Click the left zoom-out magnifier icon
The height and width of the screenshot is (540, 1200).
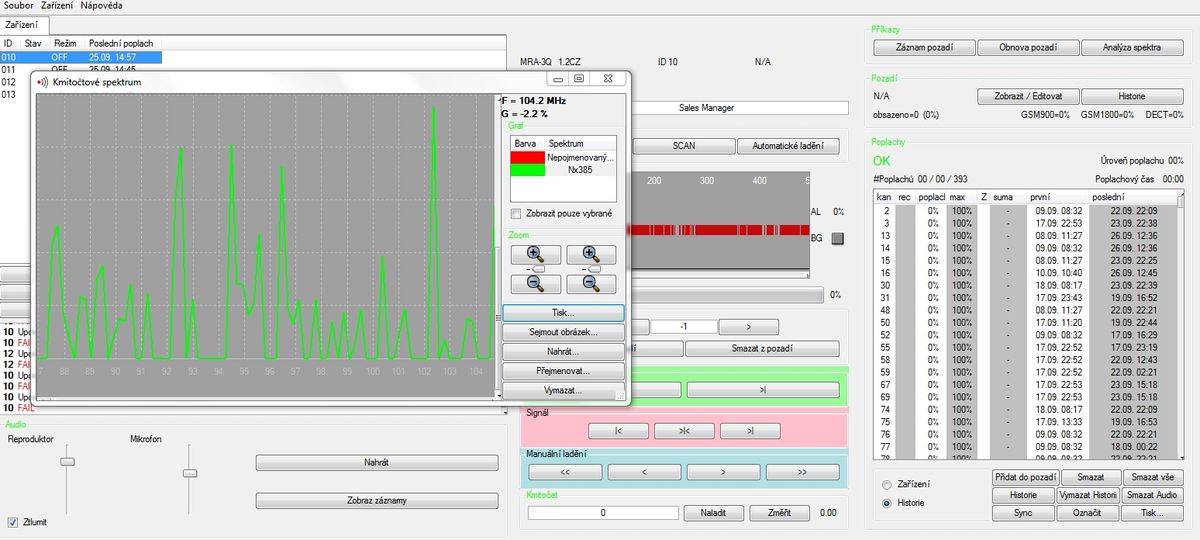click(535, 284)
